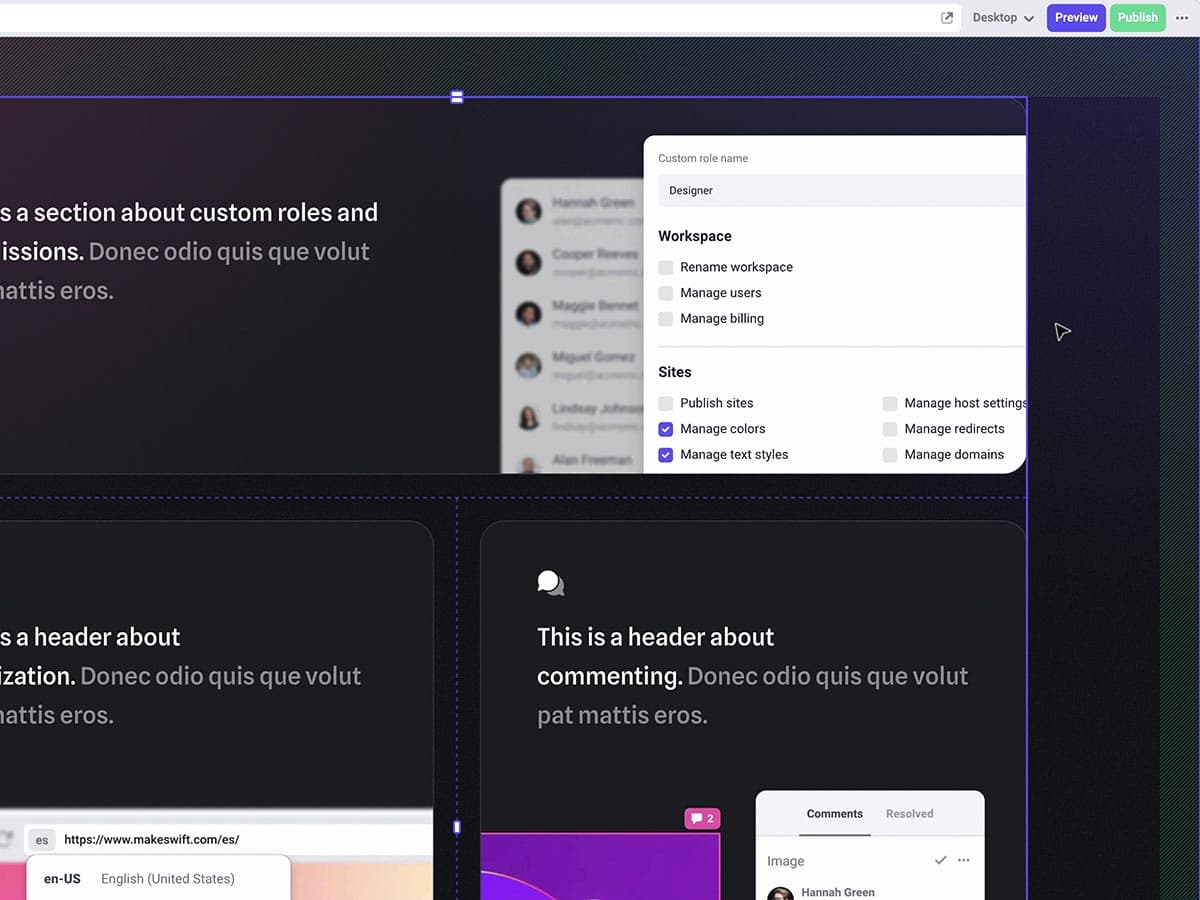Check the Manage domains checkbox

point(890,455)
